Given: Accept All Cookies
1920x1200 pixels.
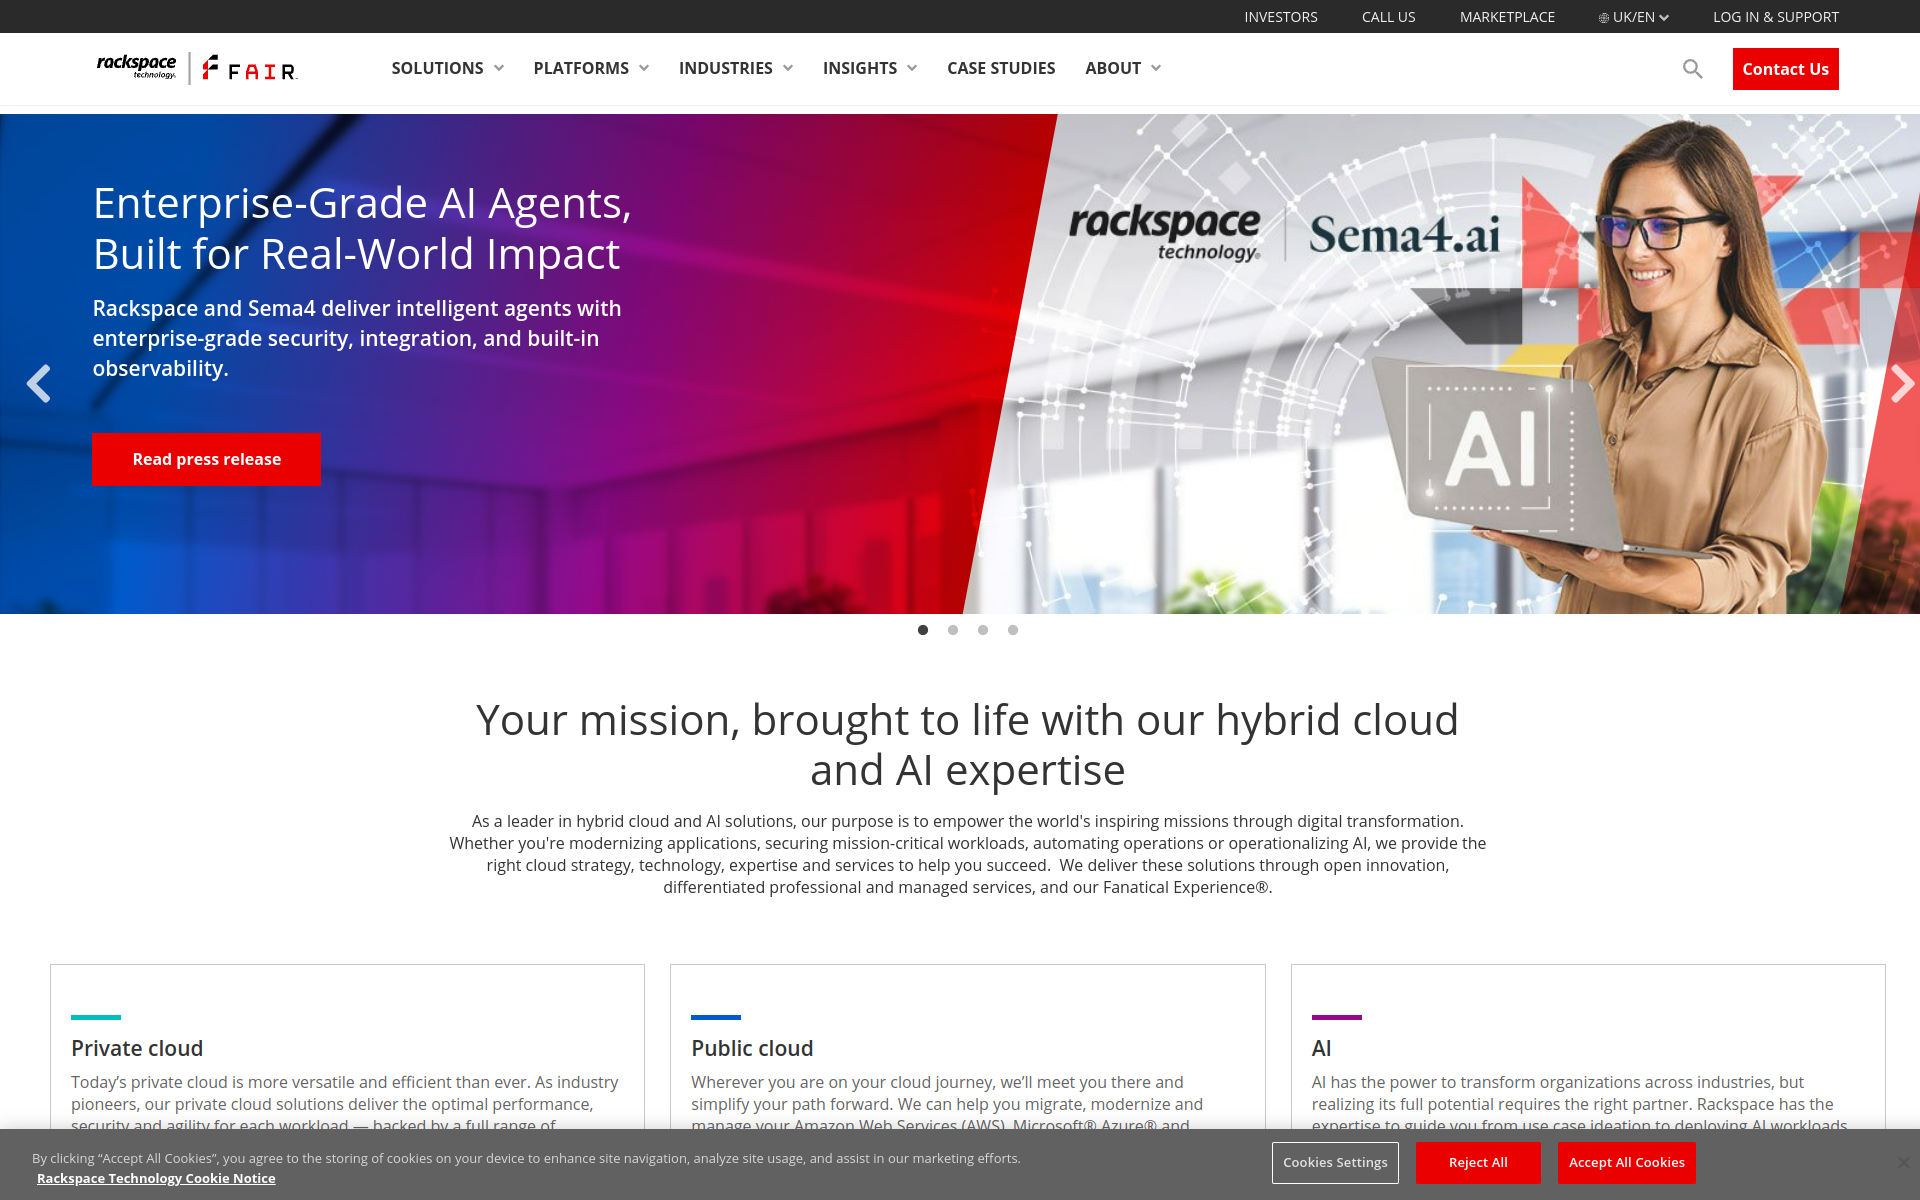Looking at the screenshot, I should tap(1626, 1162).
